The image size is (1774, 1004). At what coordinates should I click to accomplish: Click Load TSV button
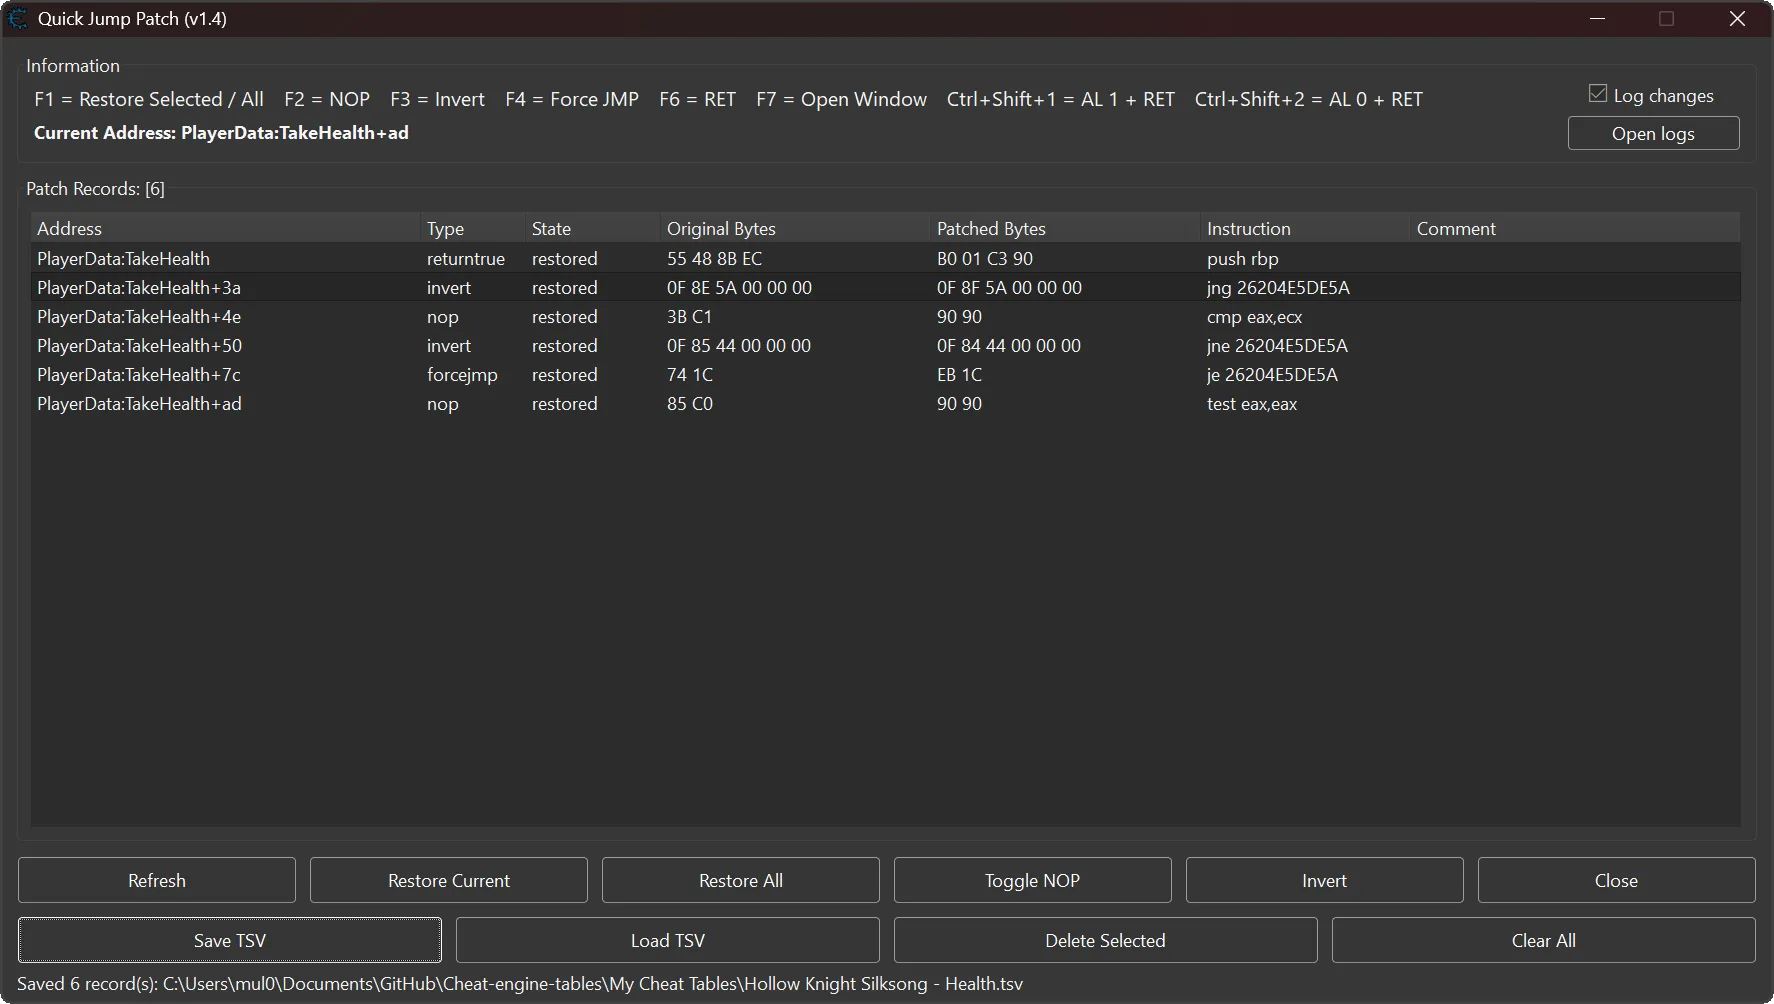tap(668, 941)
